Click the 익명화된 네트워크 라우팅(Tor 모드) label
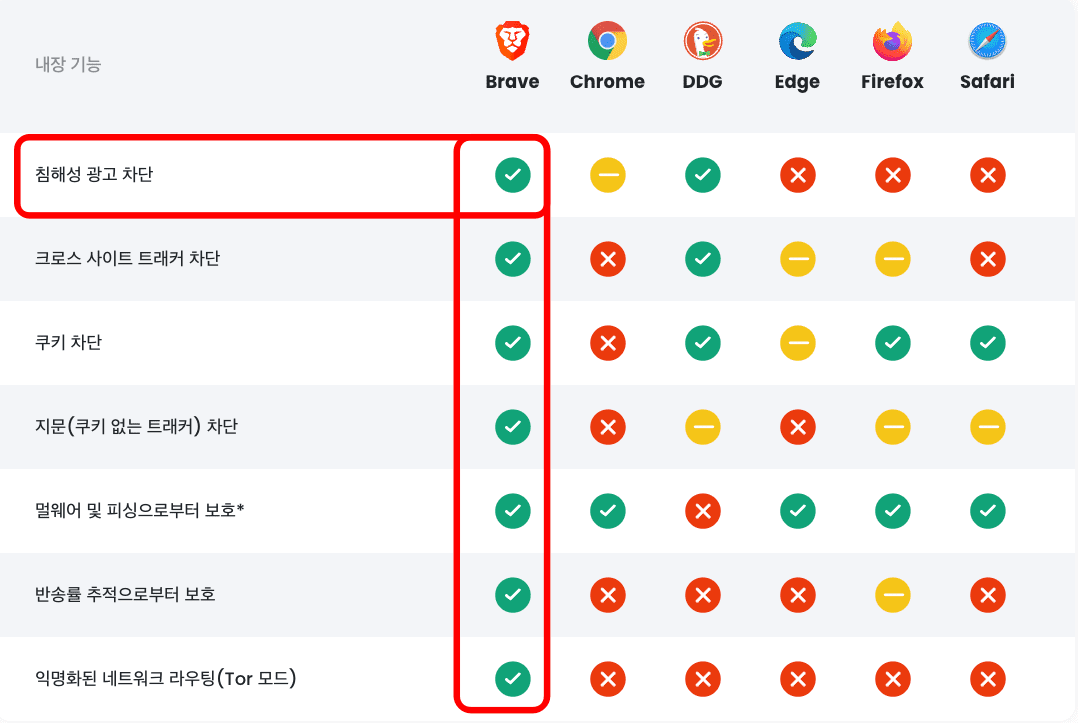 [x=166, y=678]
